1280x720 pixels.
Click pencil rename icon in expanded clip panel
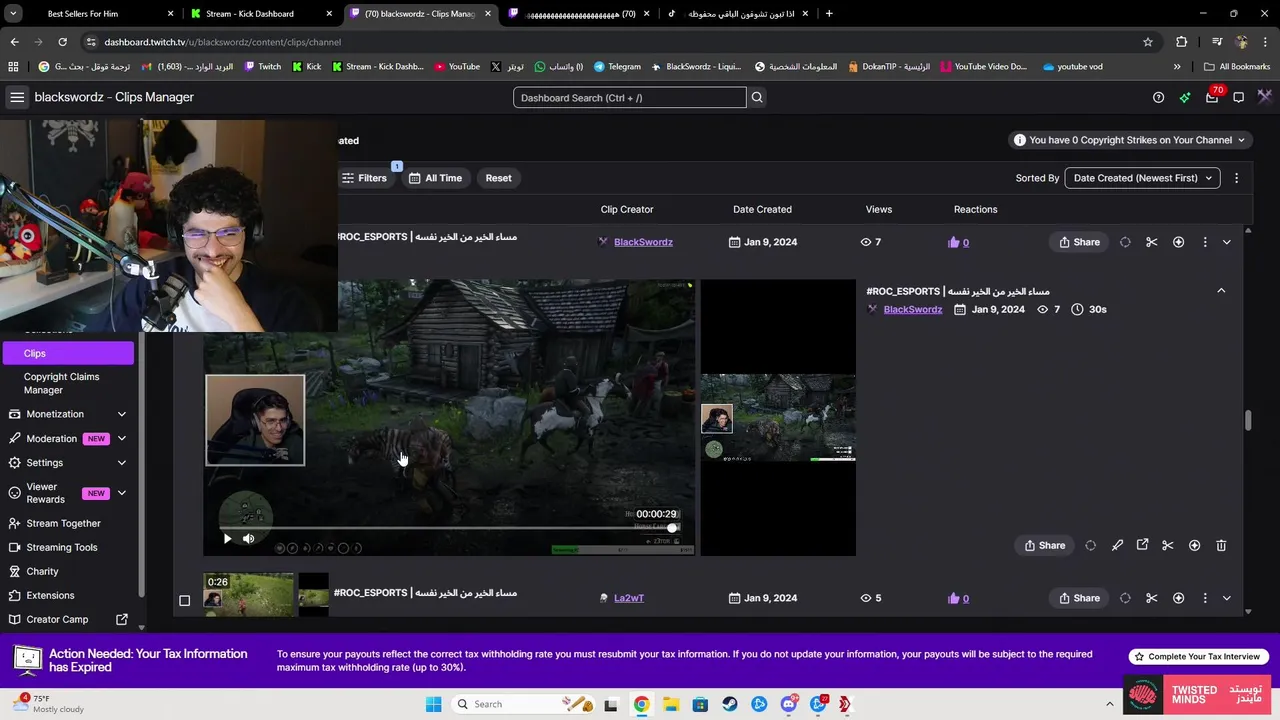coord(1117,545)
